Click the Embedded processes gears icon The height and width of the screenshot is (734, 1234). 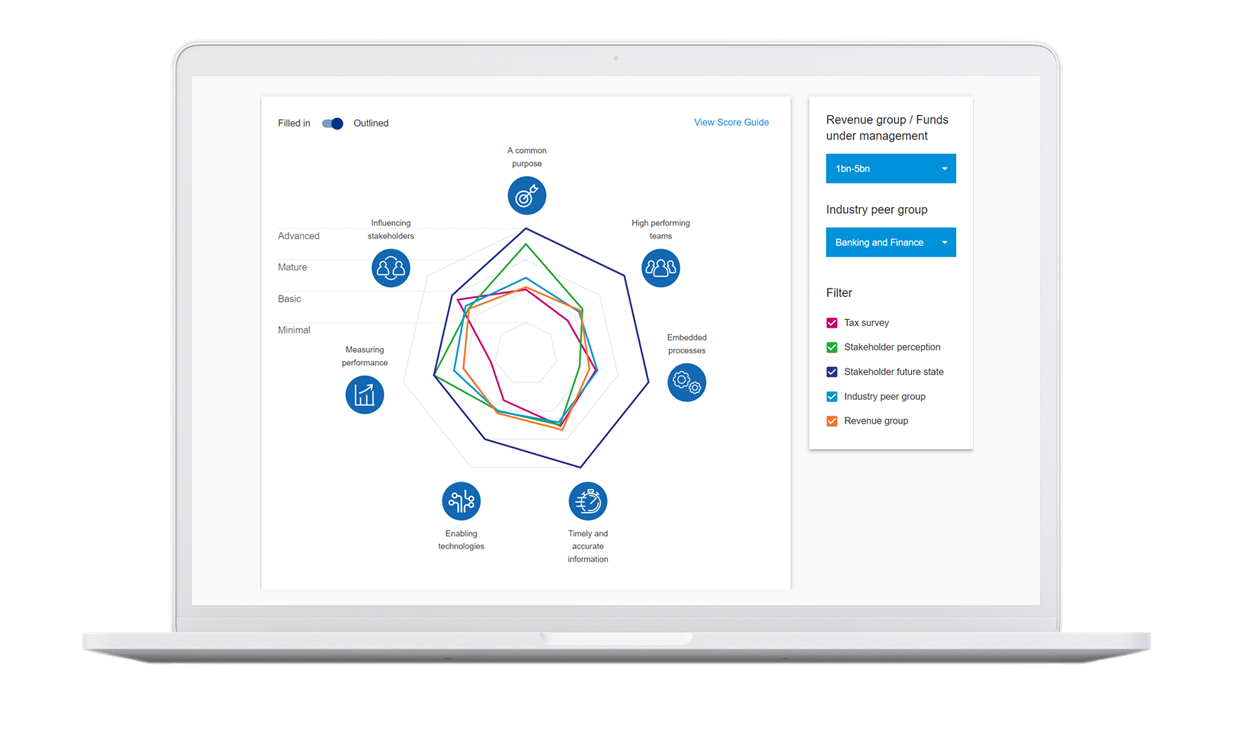click(x=686, y=381)
